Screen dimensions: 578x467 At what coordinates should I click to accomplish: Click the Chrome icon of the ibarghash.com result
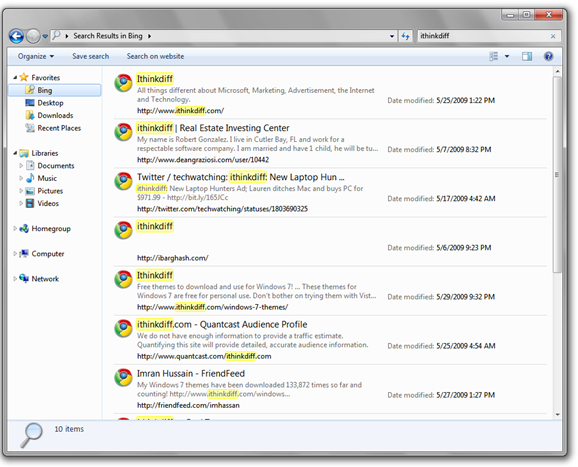(123, 230)
